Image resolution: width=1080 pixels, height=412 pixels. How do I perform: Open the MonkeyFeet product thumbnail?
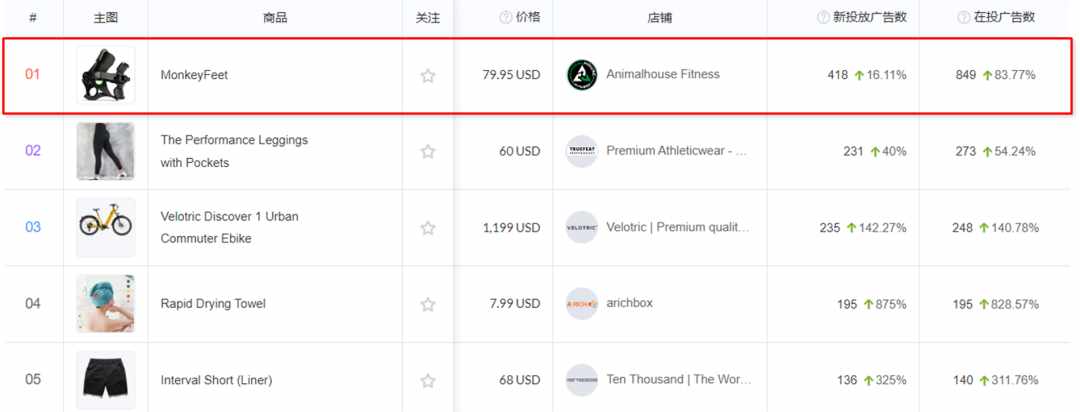(105, 75)
